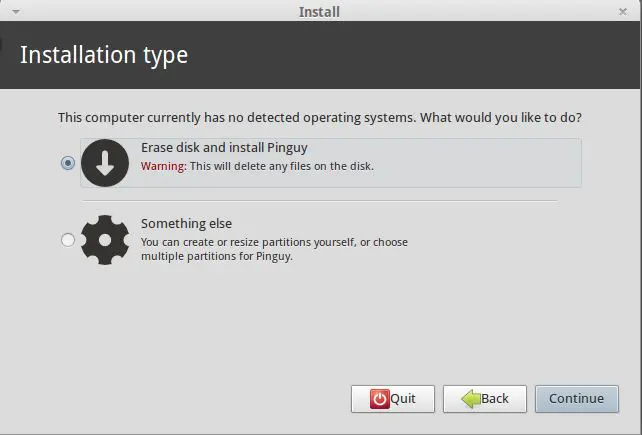
Task: Select the Erase disk radio button
Action: click(68, 163)
